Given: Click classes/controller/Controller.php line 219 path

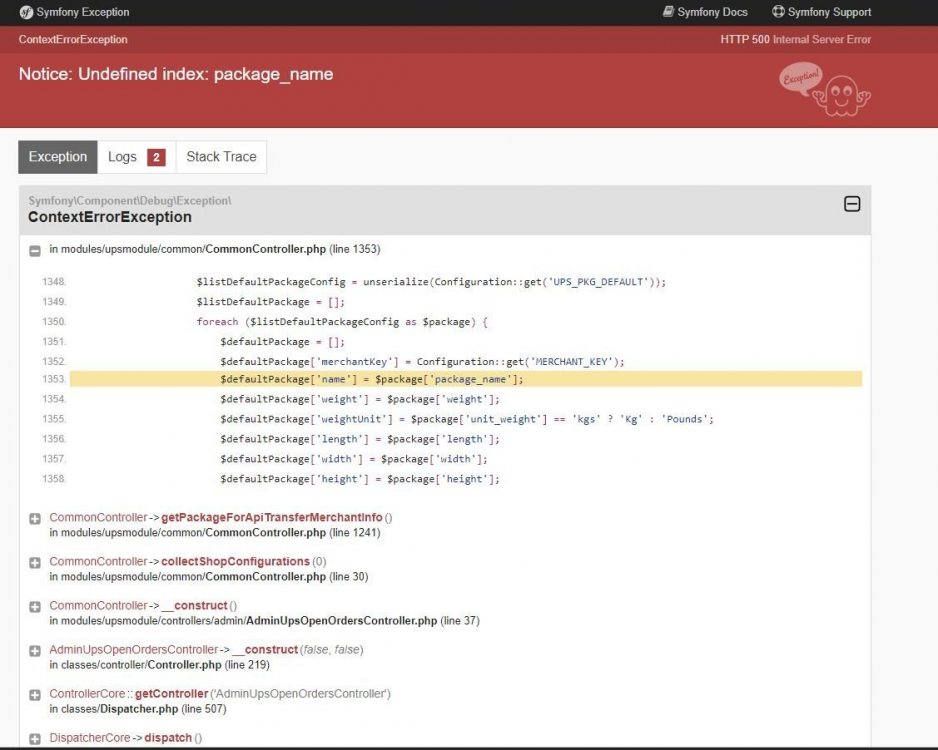Looking at the screenshot, I should (159, 665).
